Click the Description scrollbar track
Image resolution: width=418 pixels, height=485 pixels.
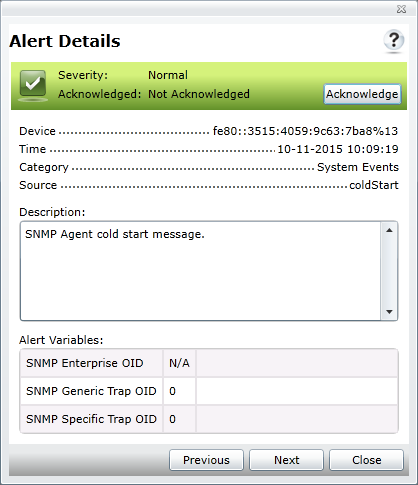point(389,271)
